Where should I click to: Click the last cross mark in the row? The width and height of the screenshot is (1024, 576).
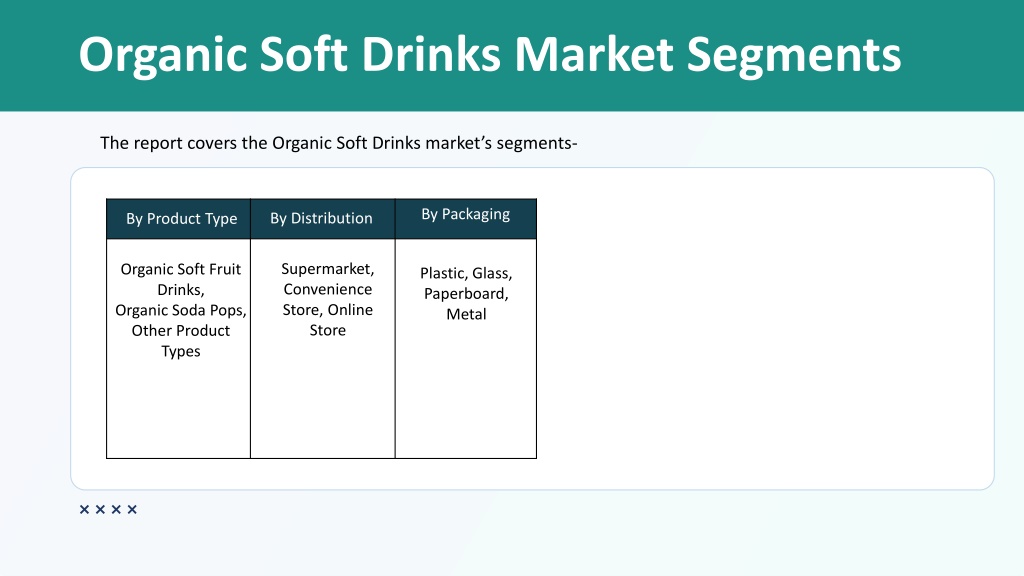(132, 509)
